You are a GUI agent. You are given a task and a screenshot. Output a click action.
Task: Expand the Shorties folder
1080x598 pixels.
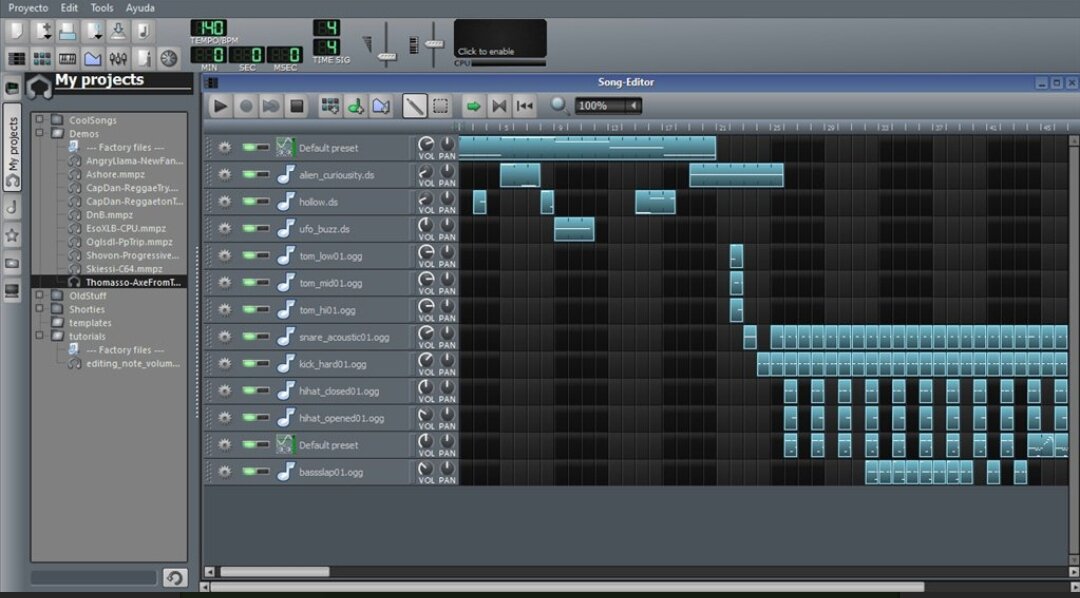[x=40, y=309]
